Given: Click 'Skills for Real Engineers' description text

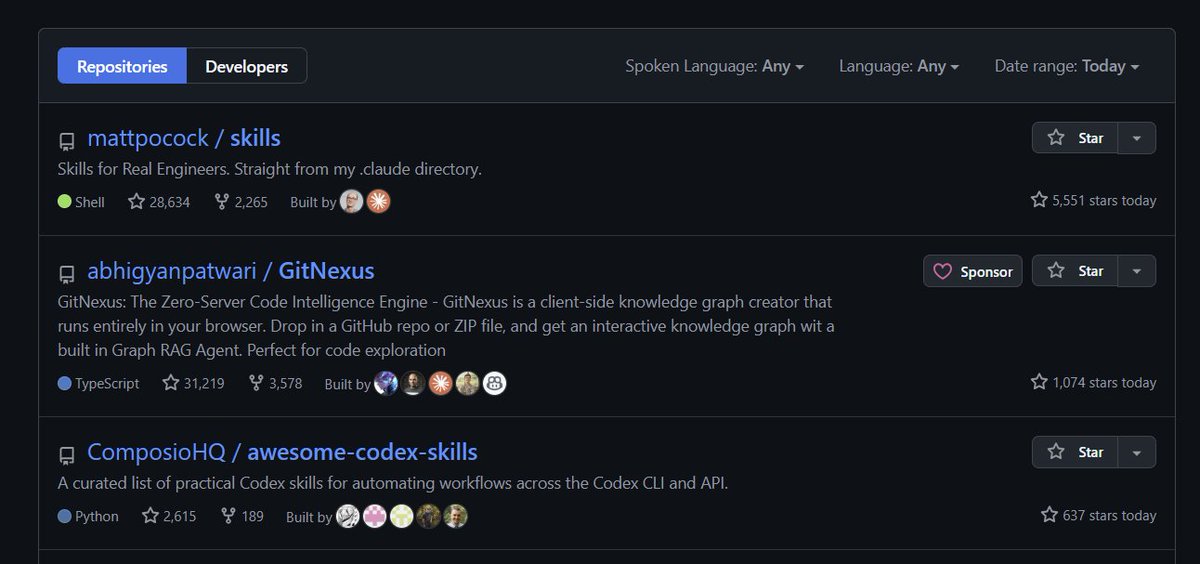Looking at the screenshot, I should tap(270, 169).
